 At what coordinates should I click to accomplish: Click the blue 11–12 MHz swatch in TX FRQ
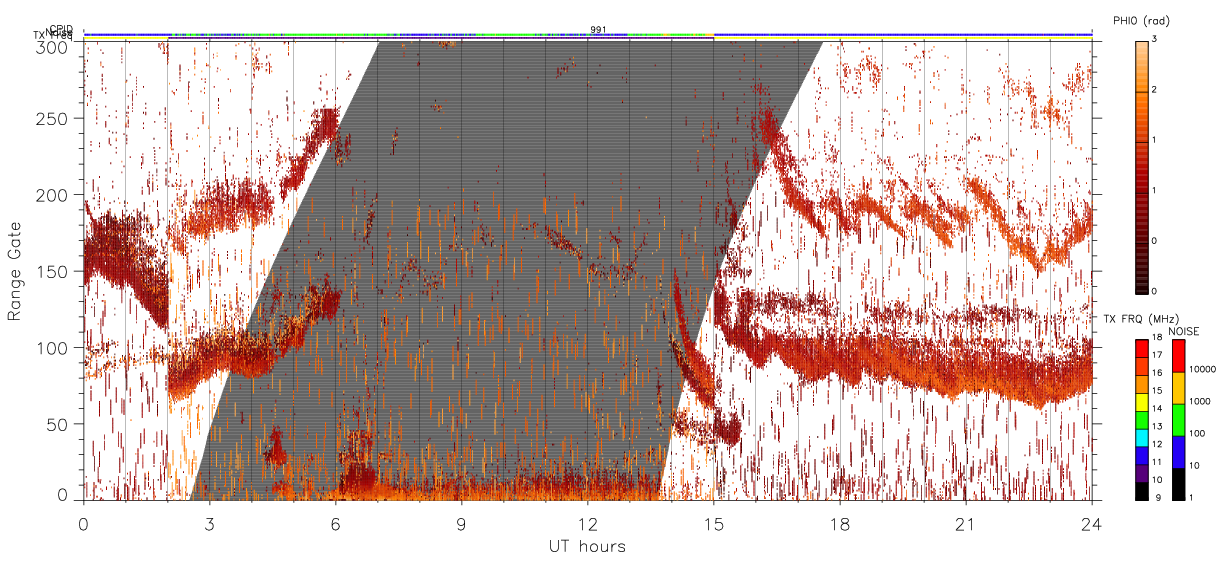[x=1142, y=455]
